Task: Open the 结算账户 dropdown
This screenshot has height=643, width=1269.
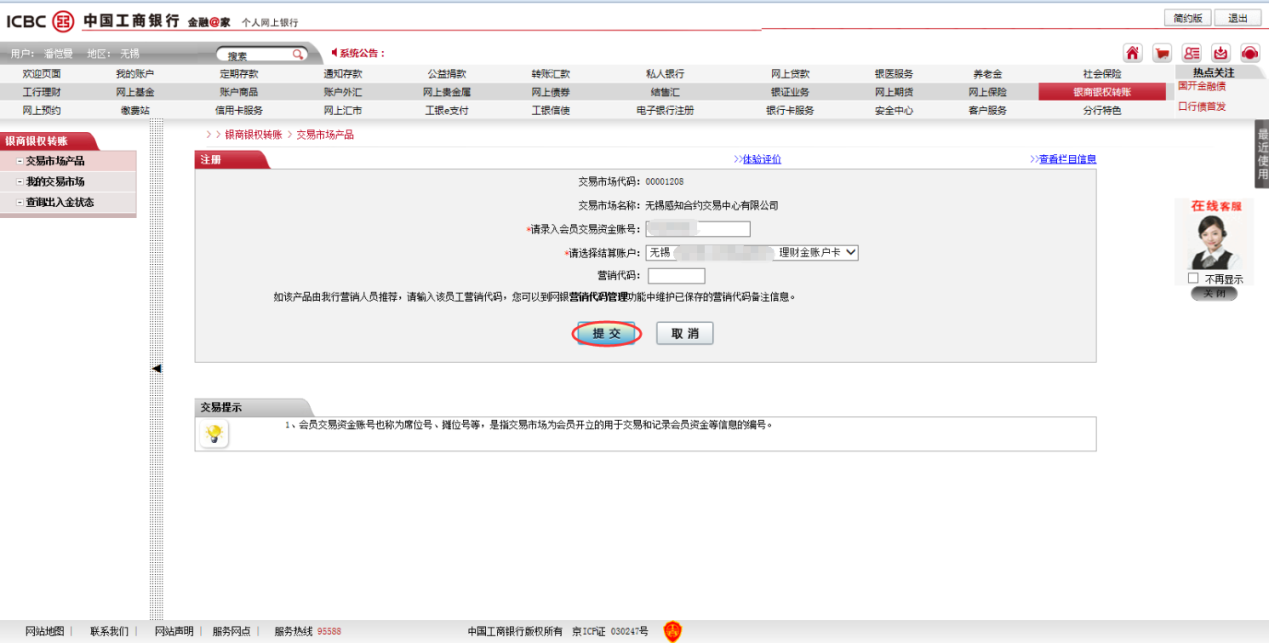Action: [x=752, y=253]
